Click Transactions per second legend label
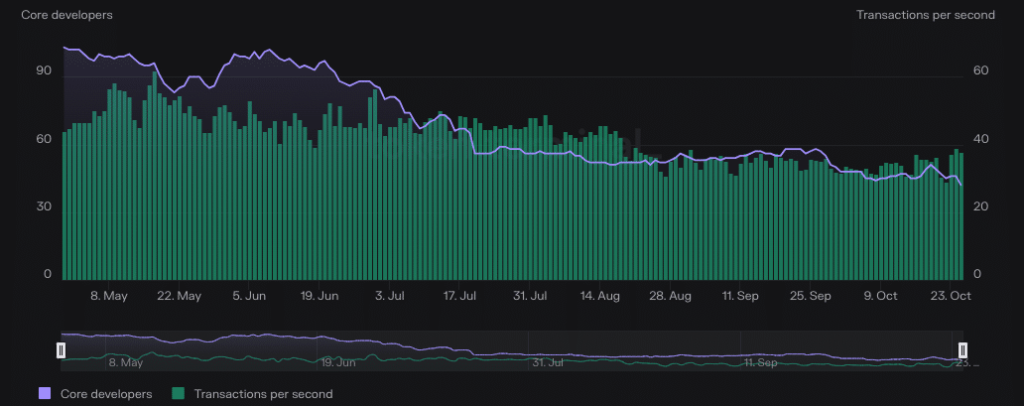Screen dimensions: 1024x406 click(x=263, y=394)
